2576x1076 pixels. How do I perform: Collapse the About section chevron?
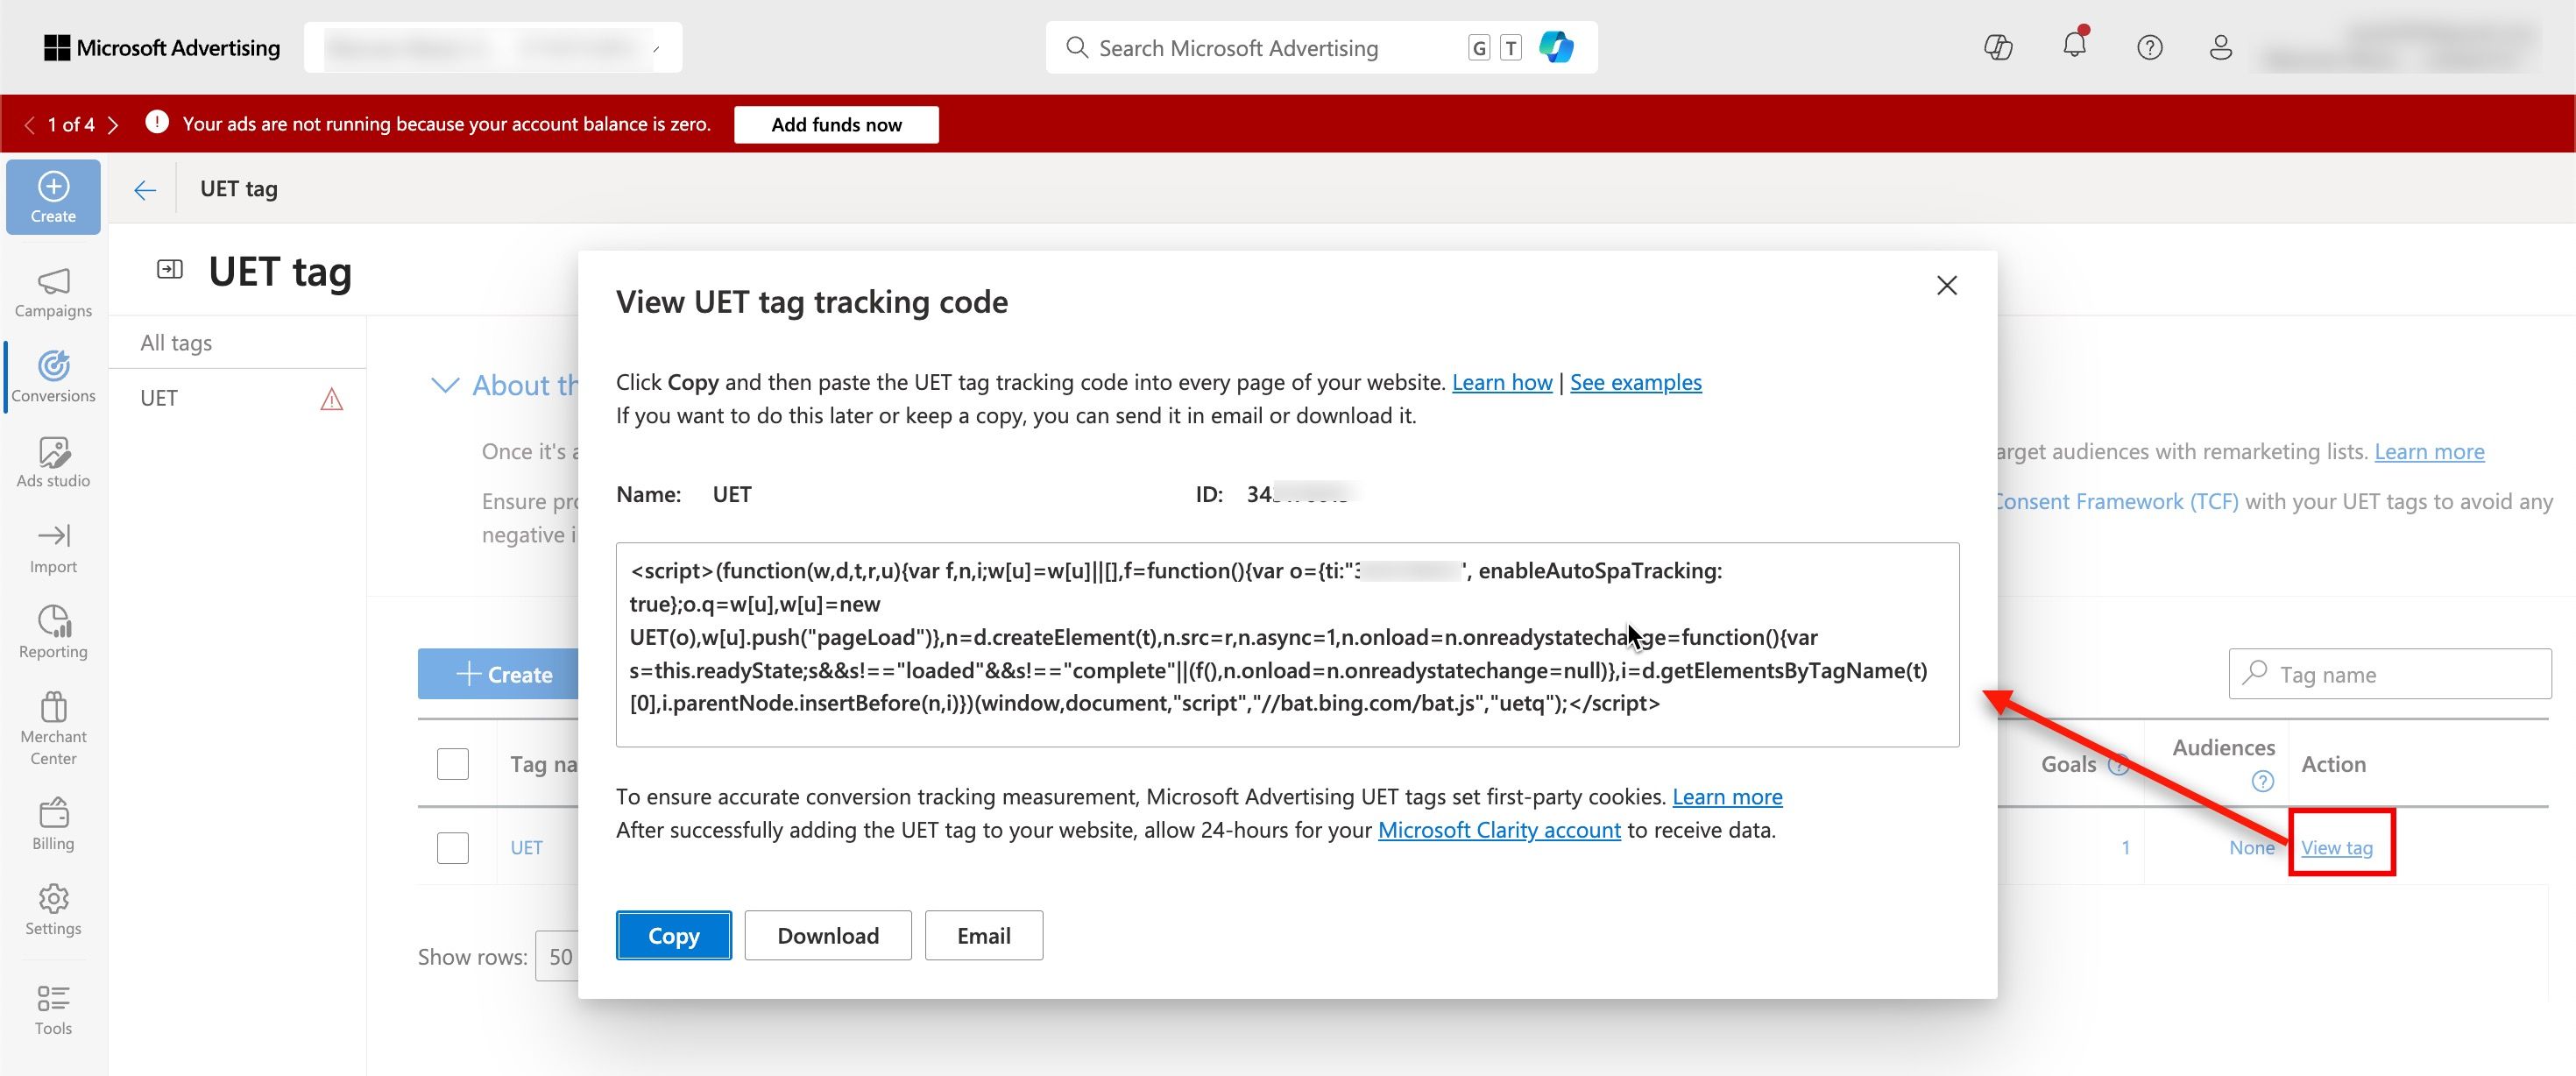444,385
